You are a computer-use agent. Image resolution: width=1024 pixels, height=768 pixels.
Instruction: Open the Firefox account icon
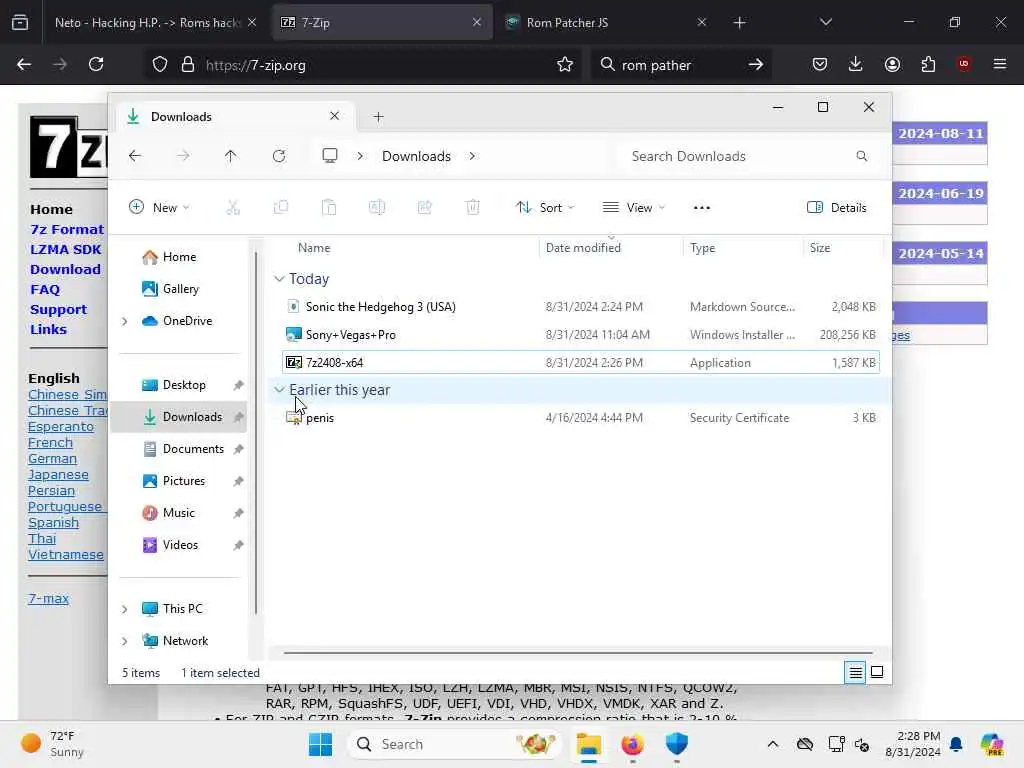tap(892, 64)
